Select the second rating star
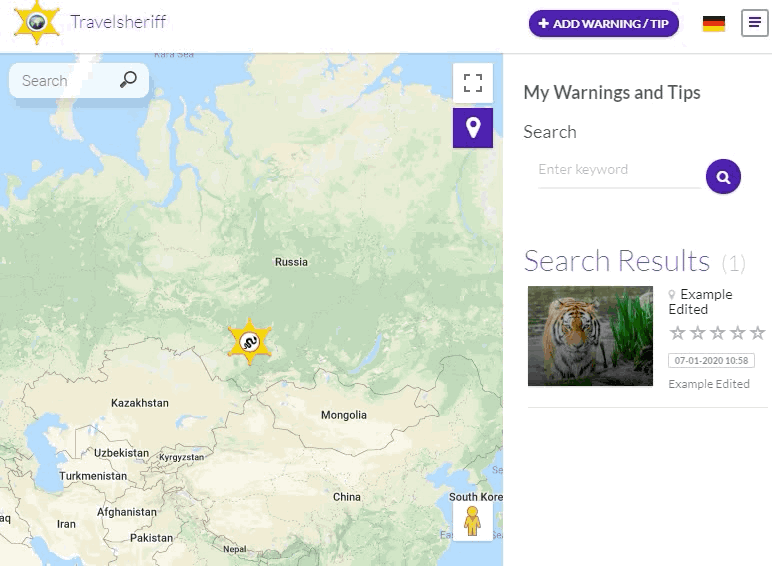 point(698,333)
